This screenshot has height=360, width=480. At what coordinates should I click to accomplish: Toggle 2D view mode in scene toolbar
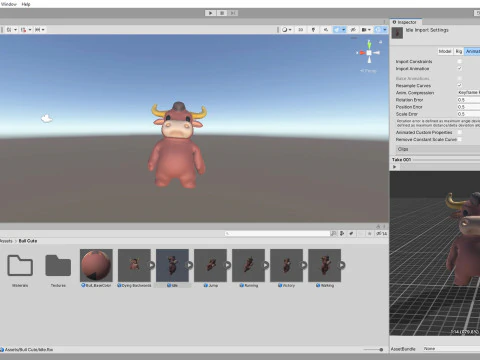(301, 30)
